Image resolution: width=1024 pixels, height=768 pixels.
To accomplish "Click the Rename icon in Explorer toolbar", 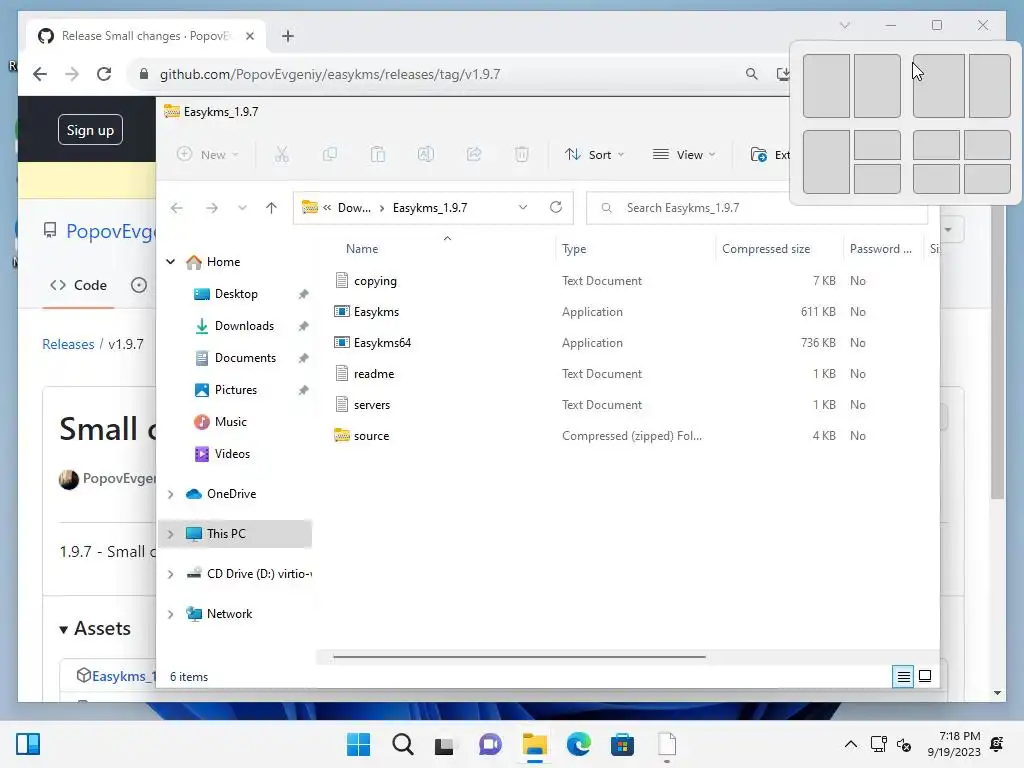I will 426,155.
